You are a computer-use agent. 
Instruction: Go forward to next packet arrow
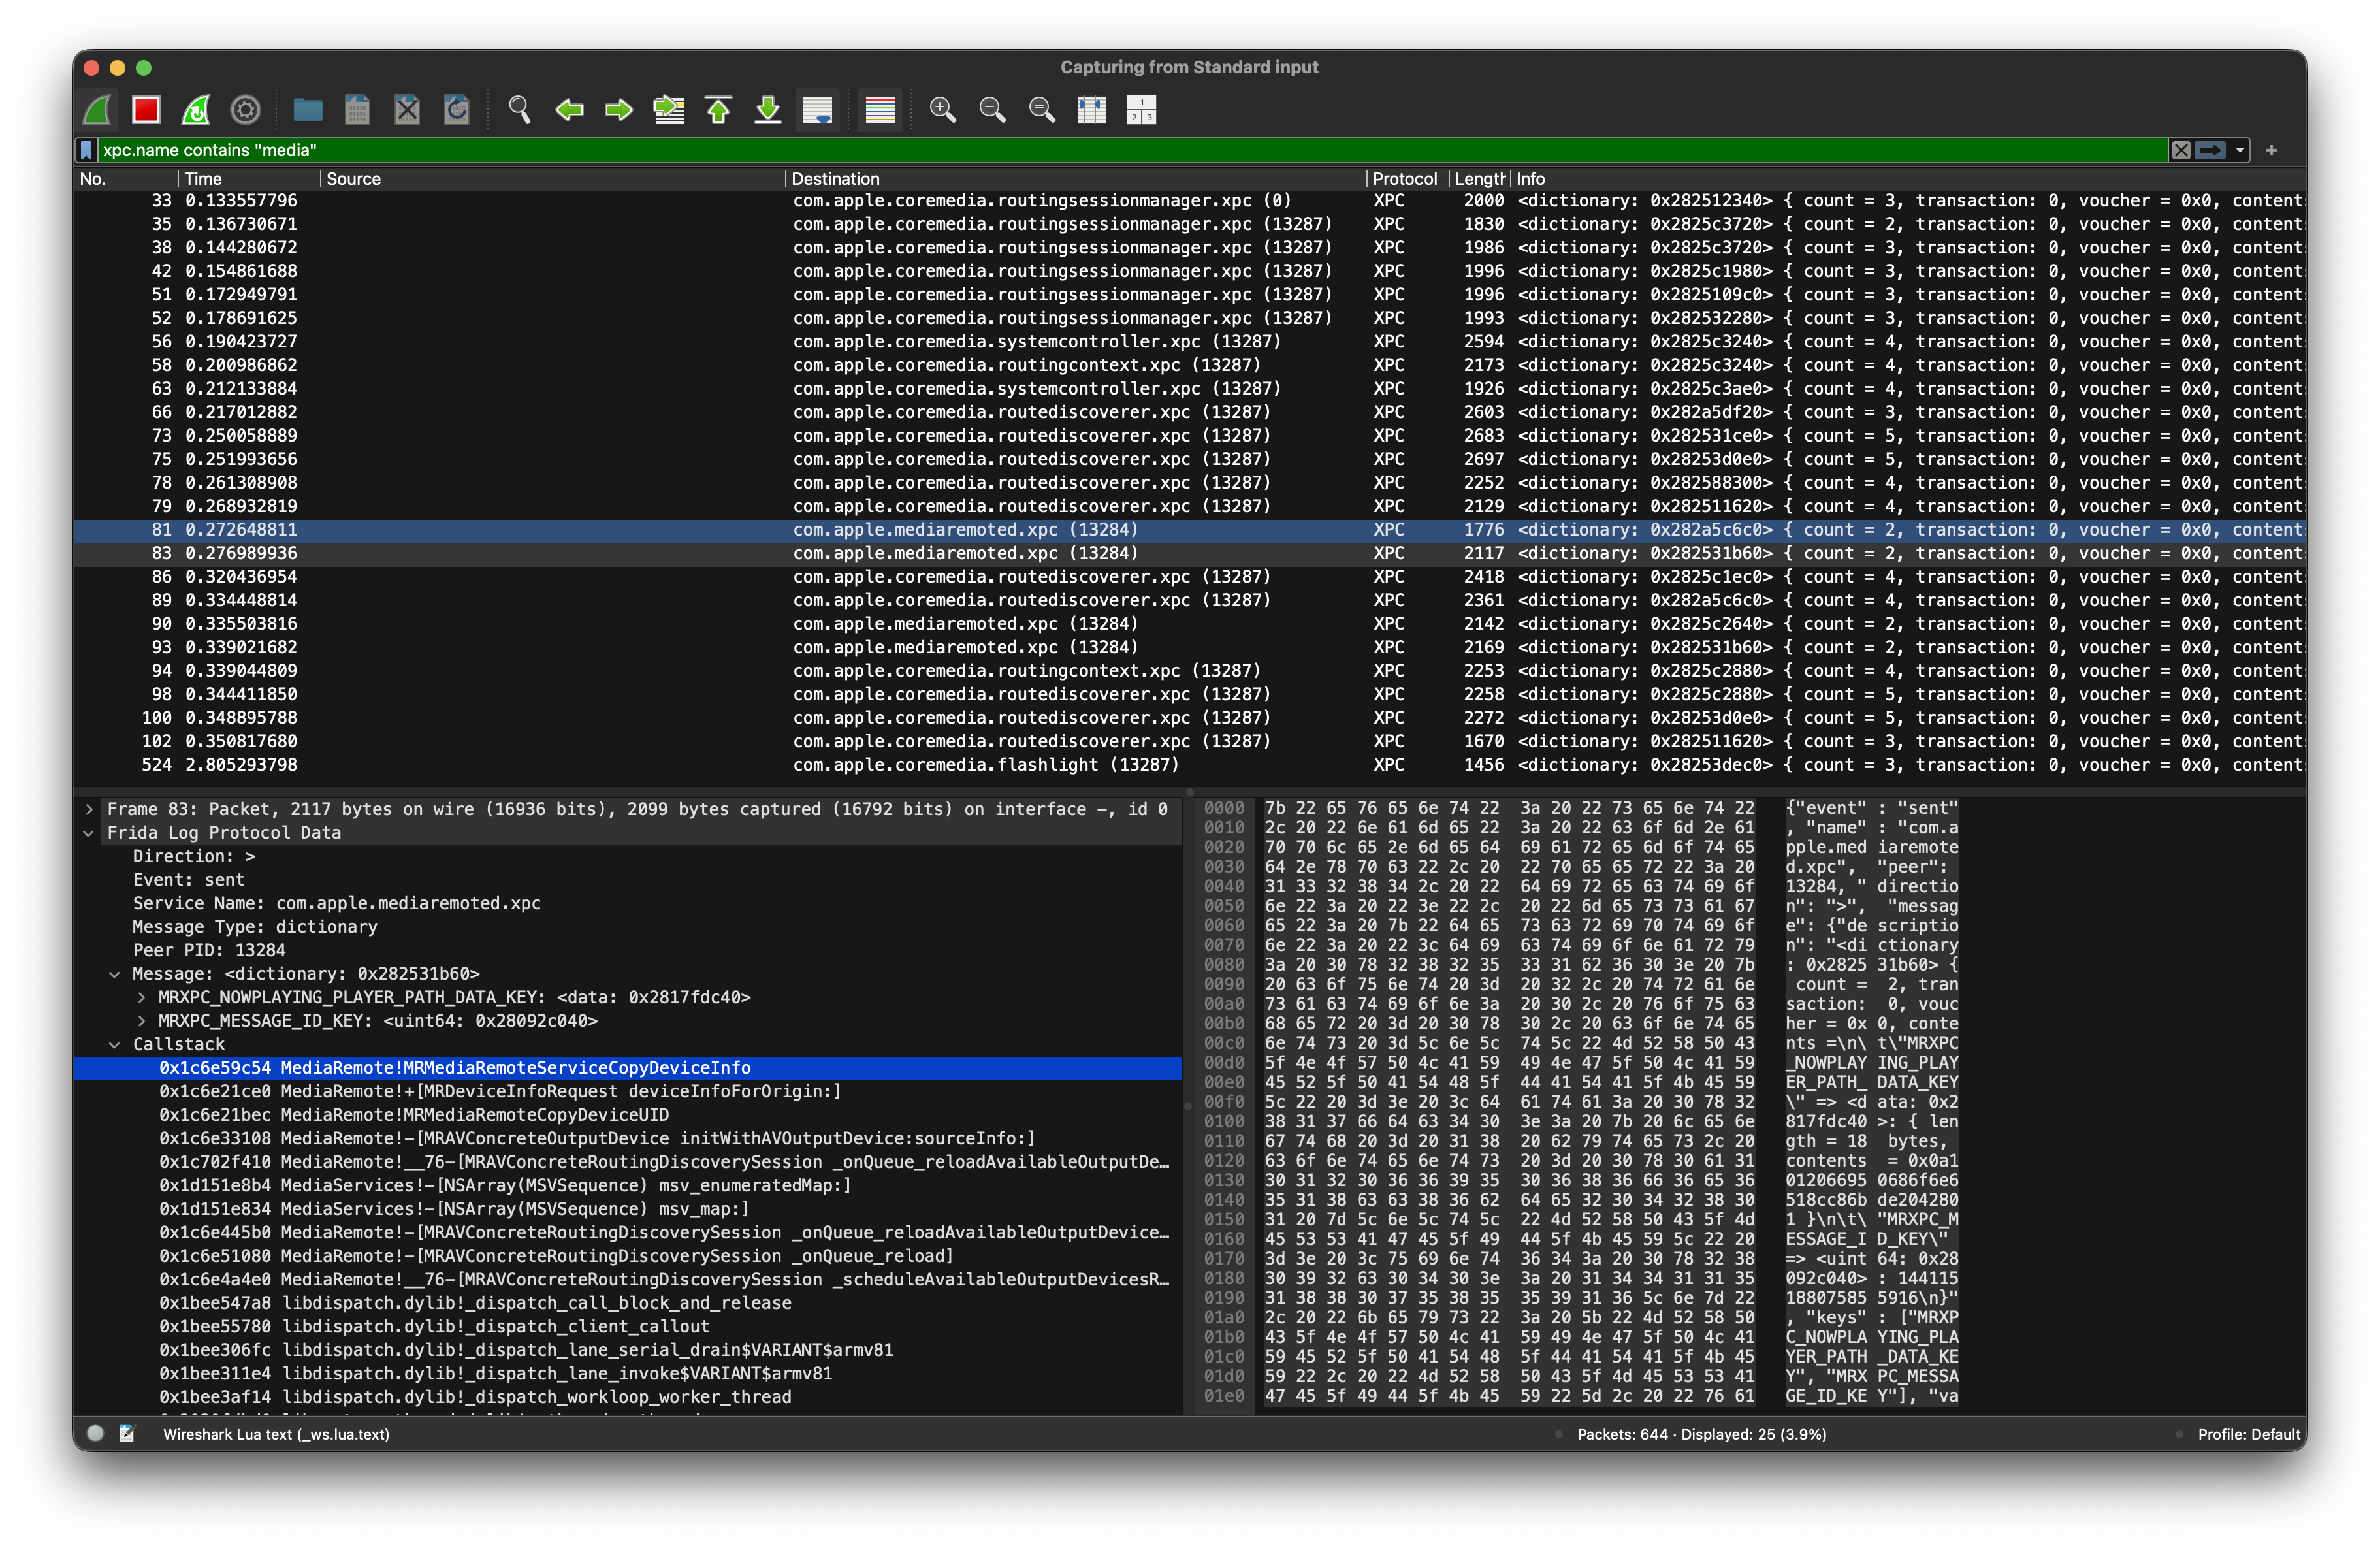pyautogui.click(x=619, y=109)
